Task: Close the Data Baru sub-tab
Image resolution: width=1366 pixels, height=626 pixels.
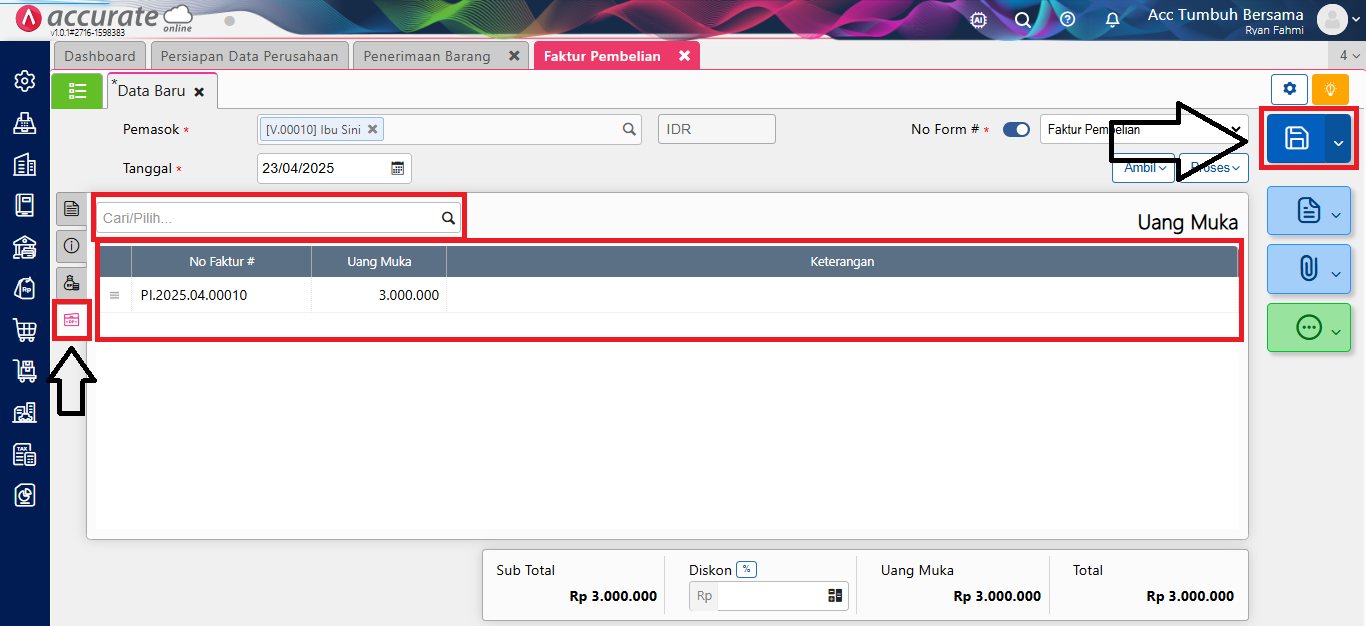Action: [199, 91]
